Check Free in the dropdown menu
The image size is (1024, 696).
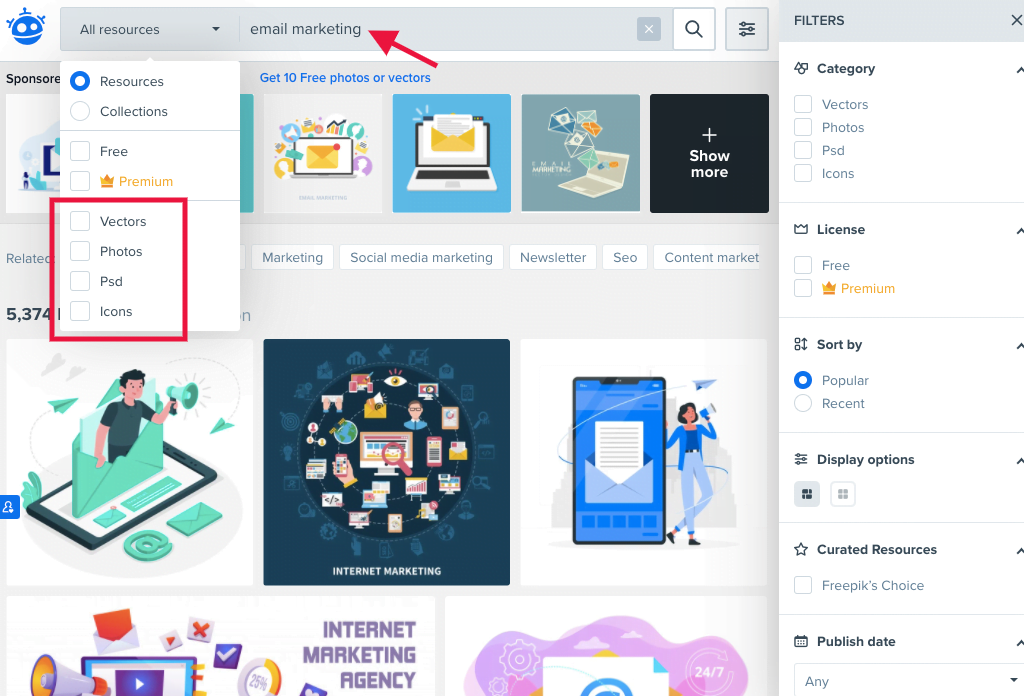80,151
